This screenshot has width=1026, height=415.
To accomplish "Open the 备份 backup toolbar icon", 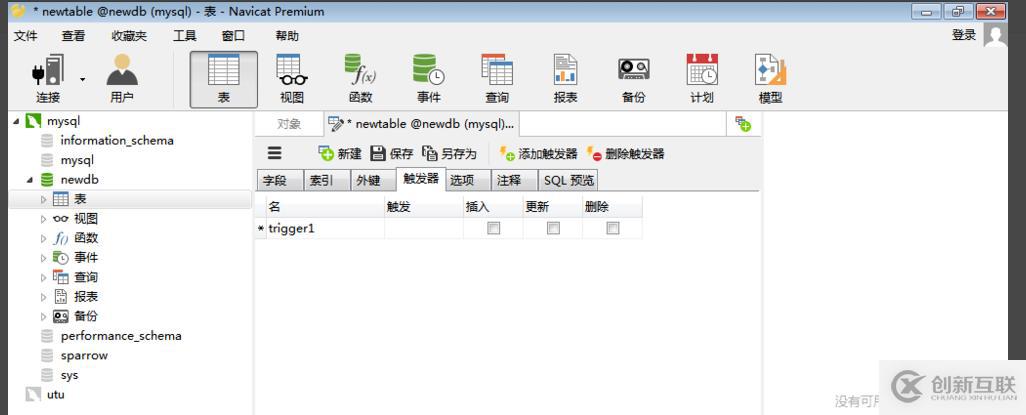I will click(633, 79).
